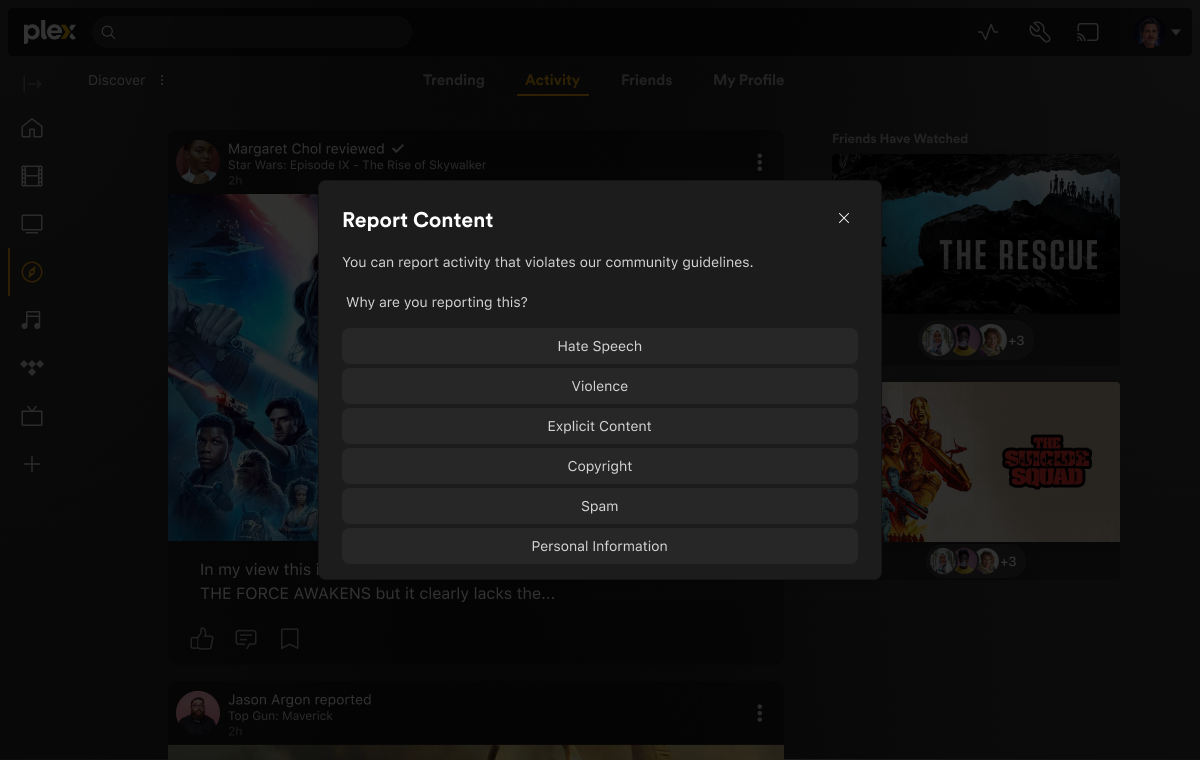Click the Cast to device icon
Image resolution: width=1200 pixels, height=760 pixels.
tap(1087, 32)
